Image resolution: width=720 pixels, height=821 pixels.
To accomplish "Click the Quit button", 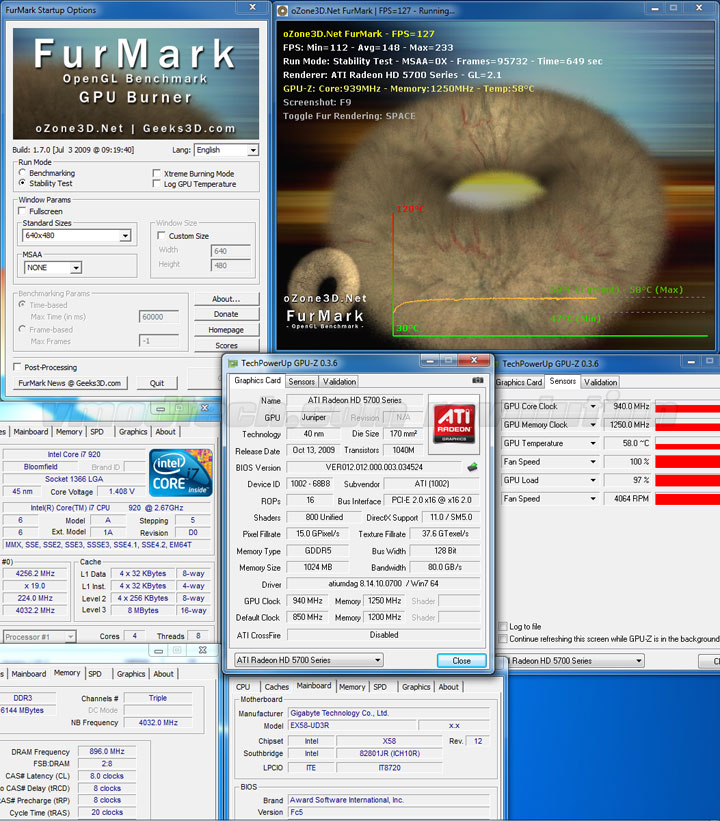I will [157, 383].
